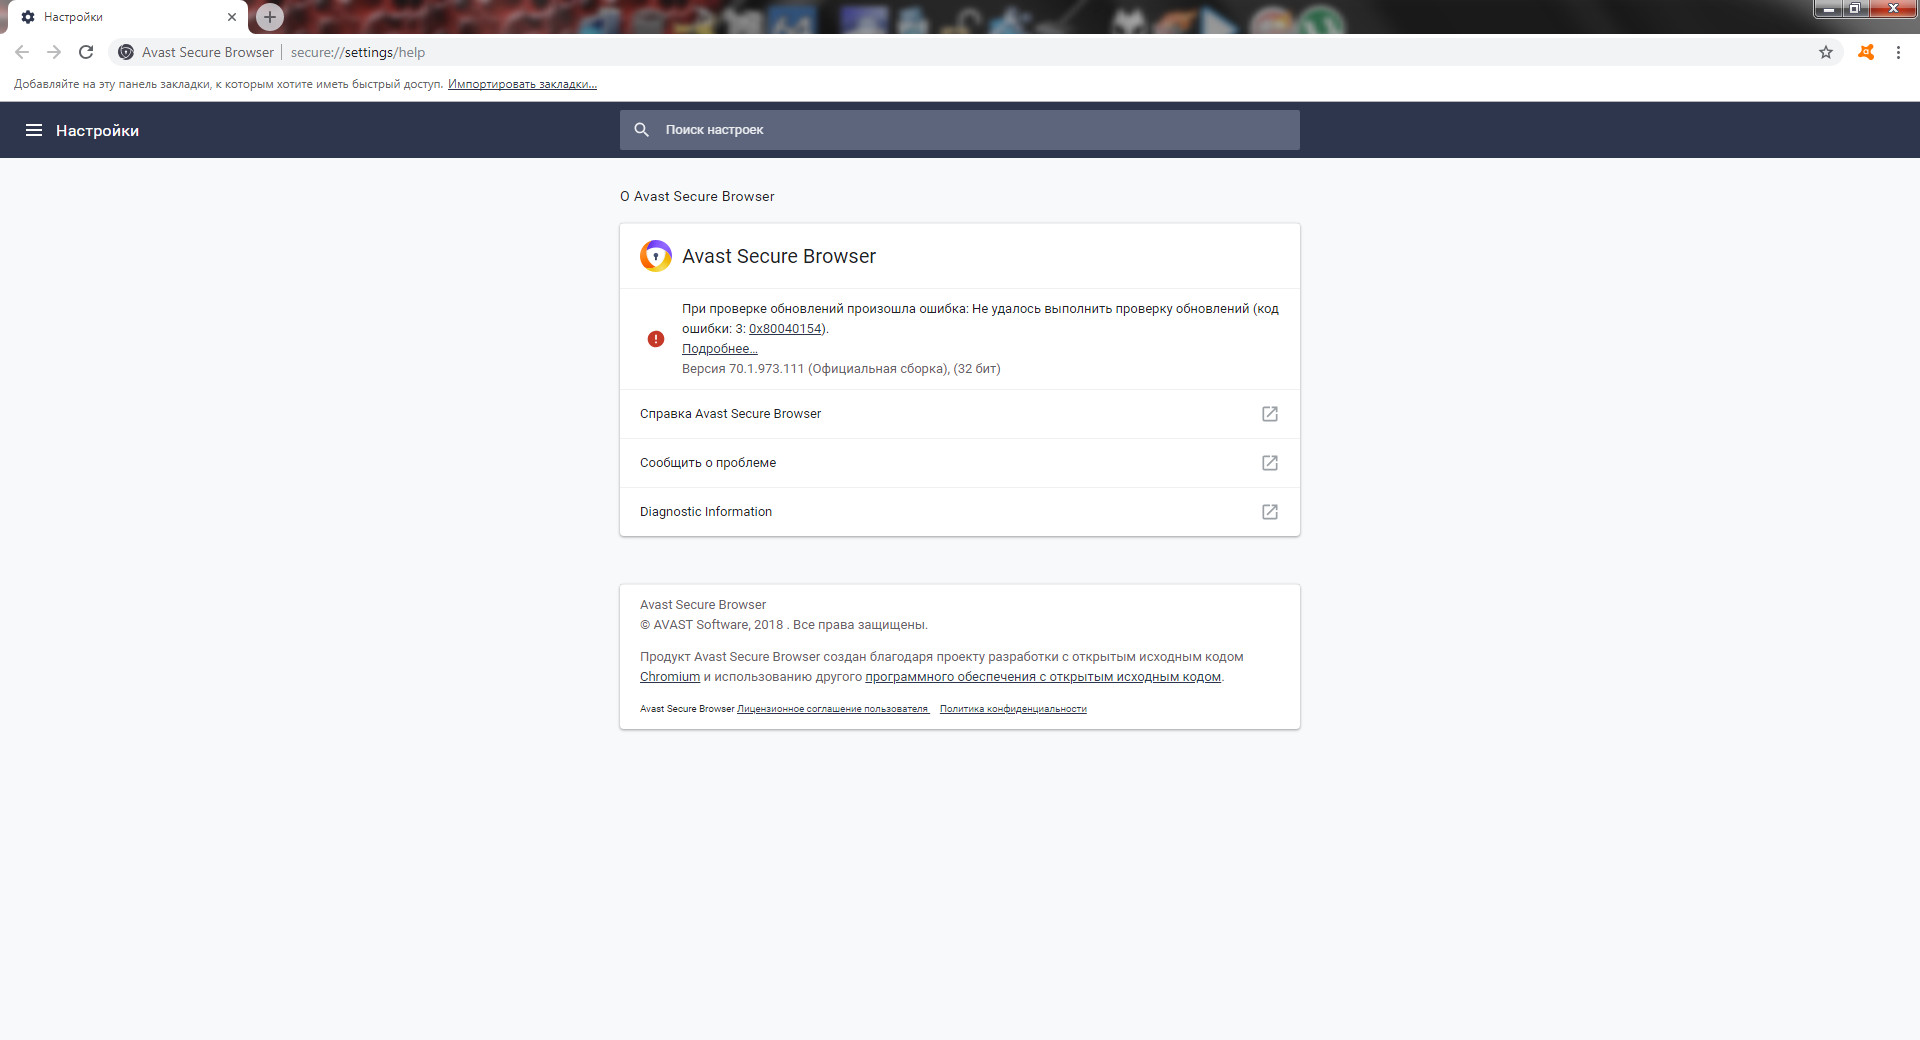Click the О Avast Secure Browser heading
1920x1040 pixels.
[697, 197]
